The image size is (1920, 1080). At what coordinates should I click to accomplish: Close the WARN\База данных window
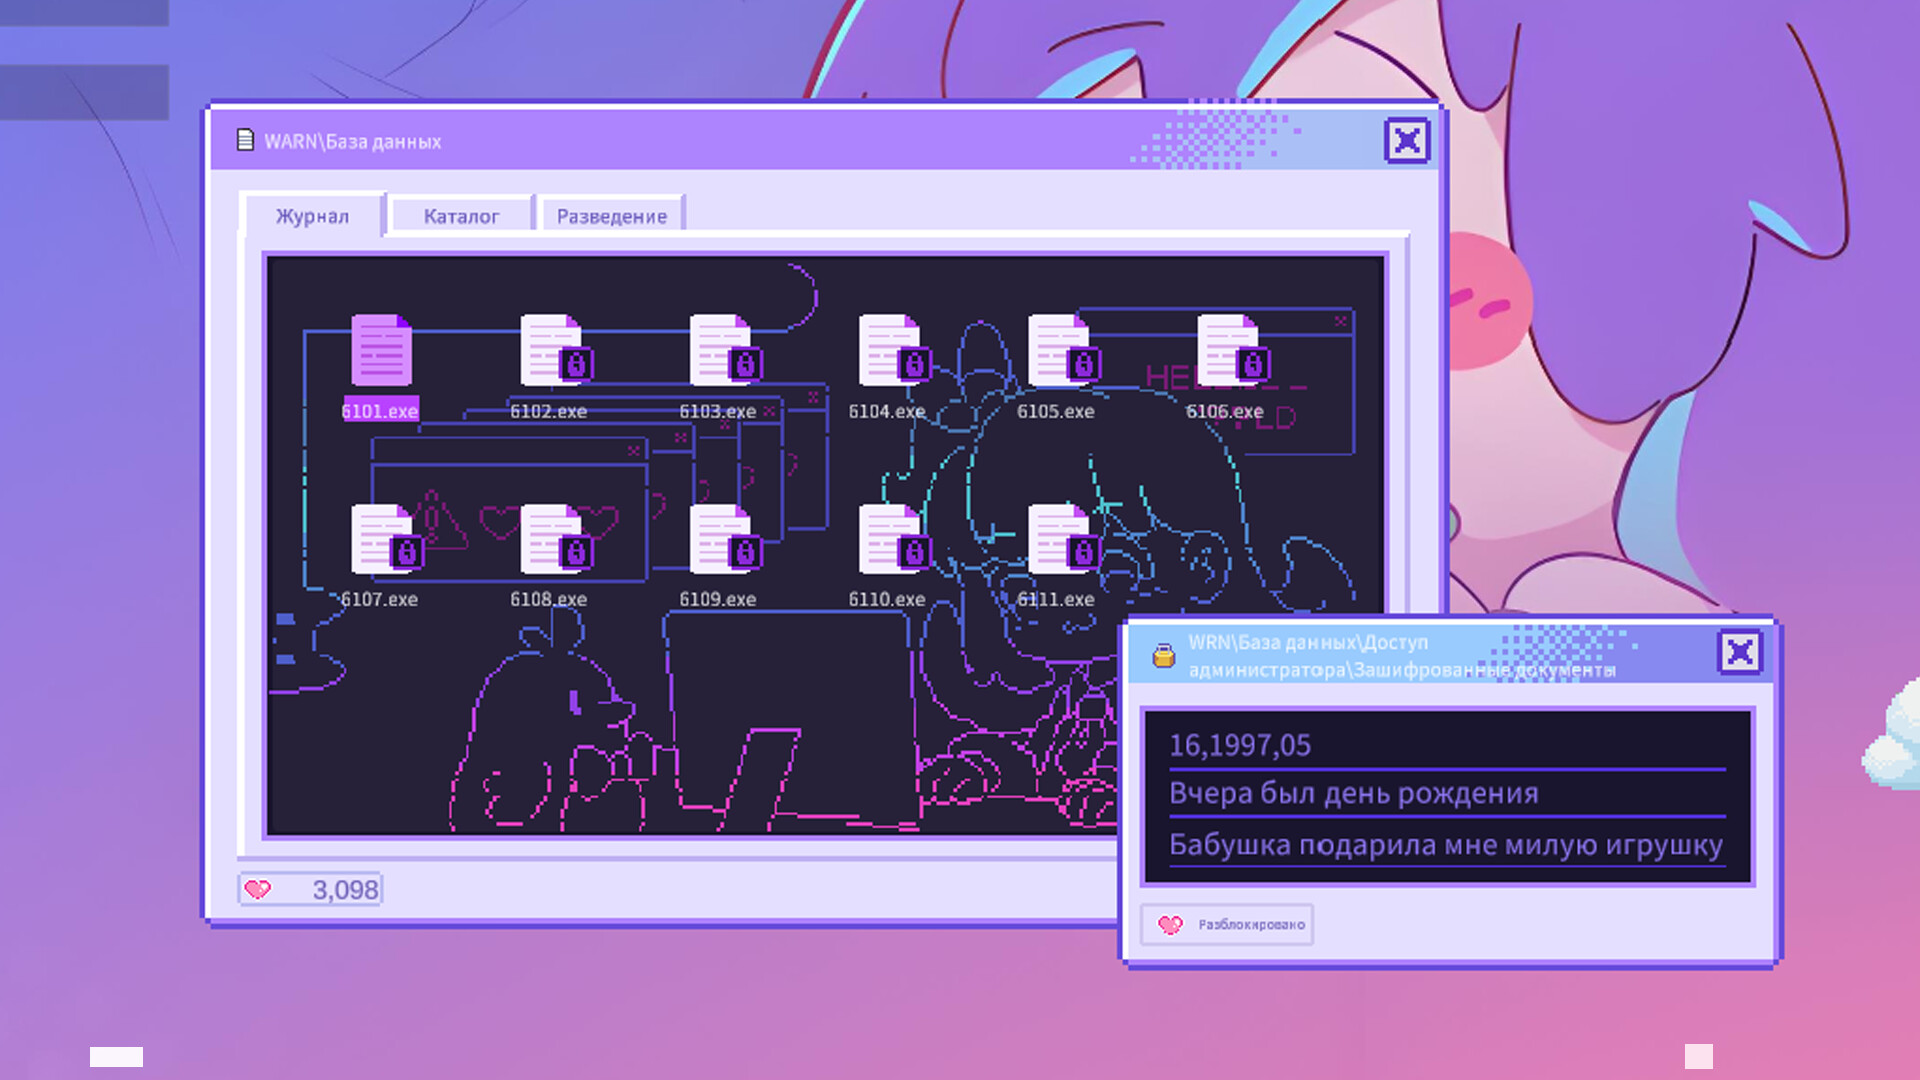click(x=1407, y=141)
